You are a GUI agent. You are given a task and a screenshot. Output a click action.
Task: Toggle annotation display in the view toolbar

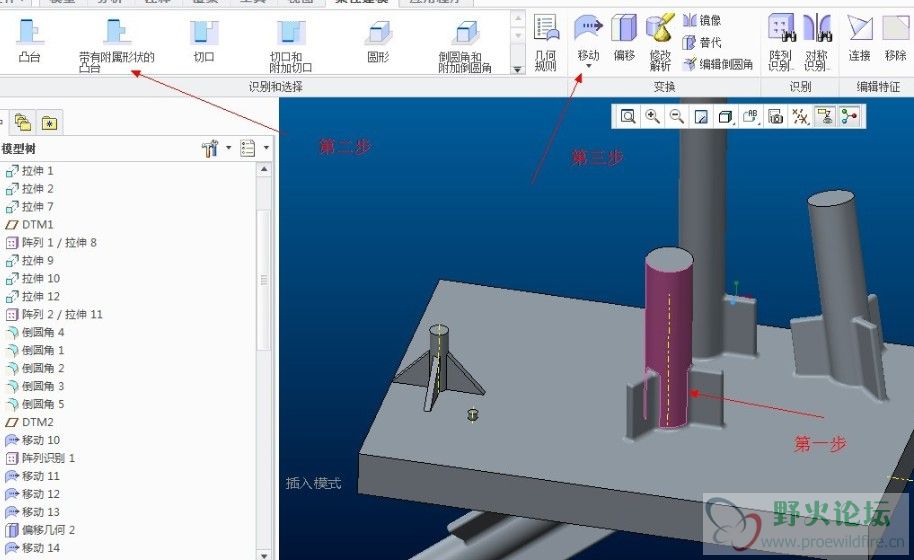pyautogui.click(x=825, y=117)
